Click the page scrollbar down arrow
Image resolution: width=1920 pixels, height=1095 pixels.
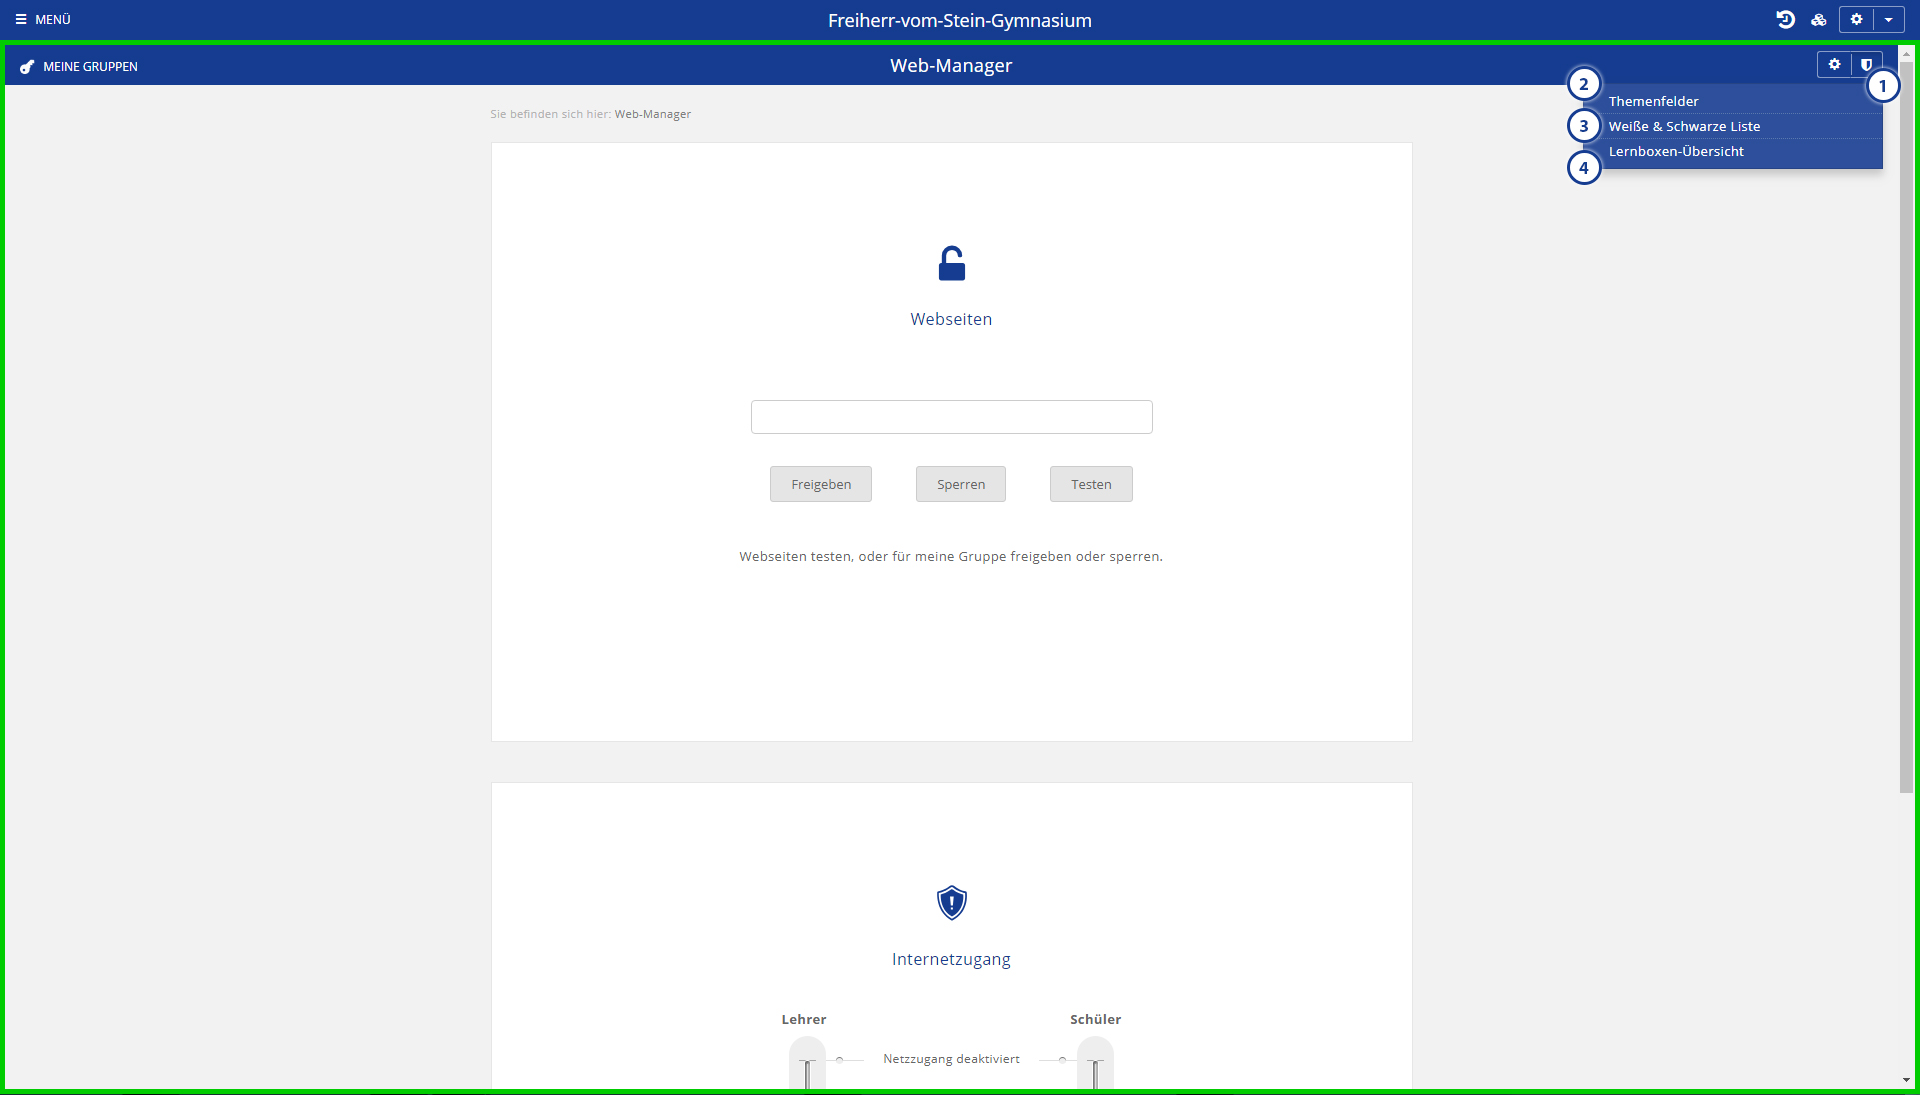click(1906, 1080)
